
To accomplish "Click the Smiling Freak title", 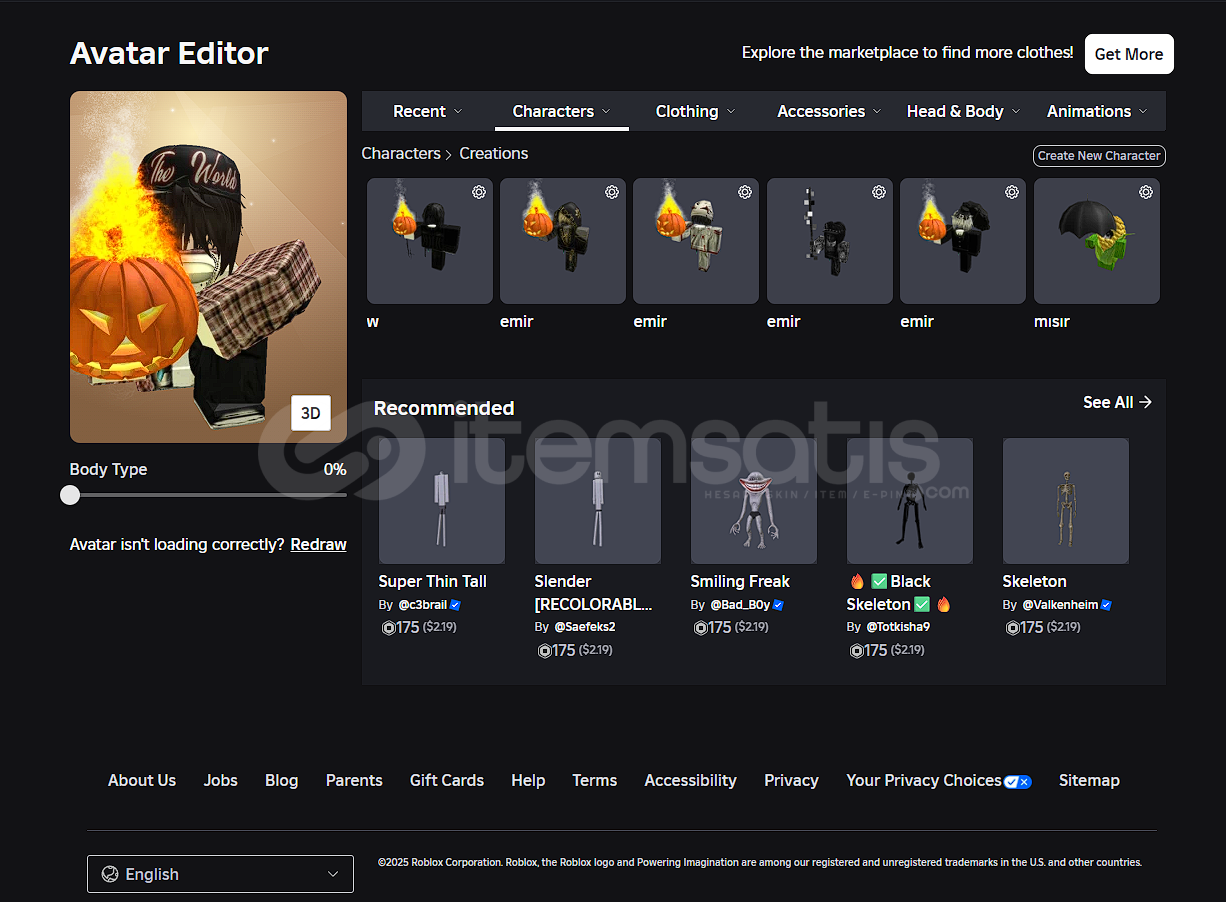I will 740,581.
